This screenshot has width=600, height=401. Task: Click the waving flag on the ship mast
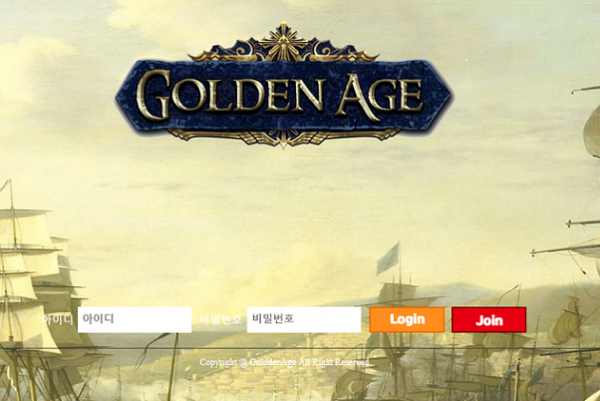click(388, 258)
